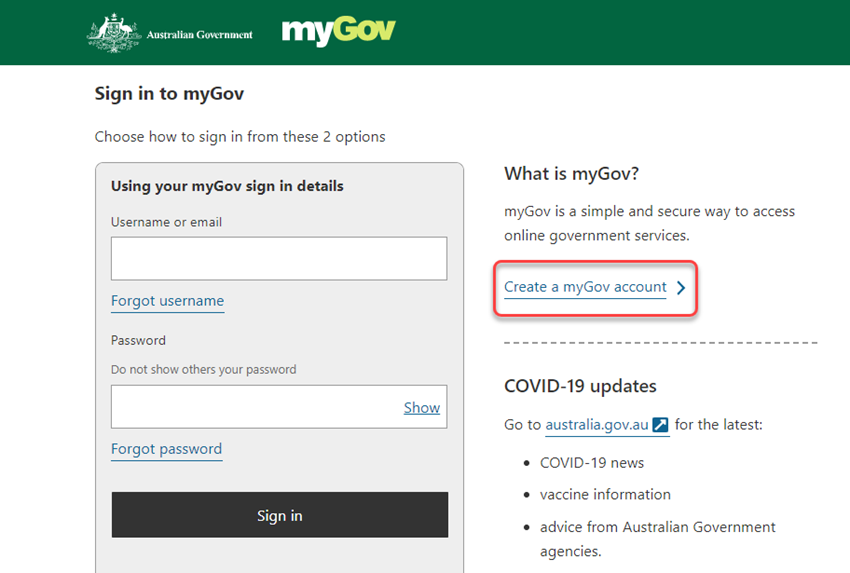Image resolution: width=850 pixels, height=573 pixels.
Task: Open the Forgot username link
Action: coord(168,301)
